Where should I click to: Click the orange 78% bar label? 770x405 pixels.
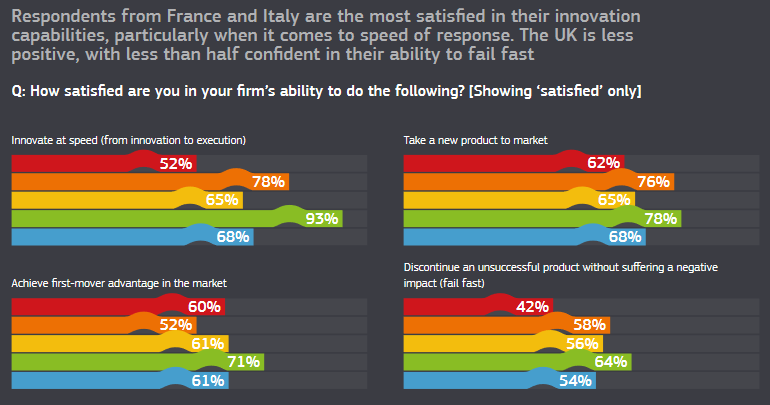[x=268, y=181]
